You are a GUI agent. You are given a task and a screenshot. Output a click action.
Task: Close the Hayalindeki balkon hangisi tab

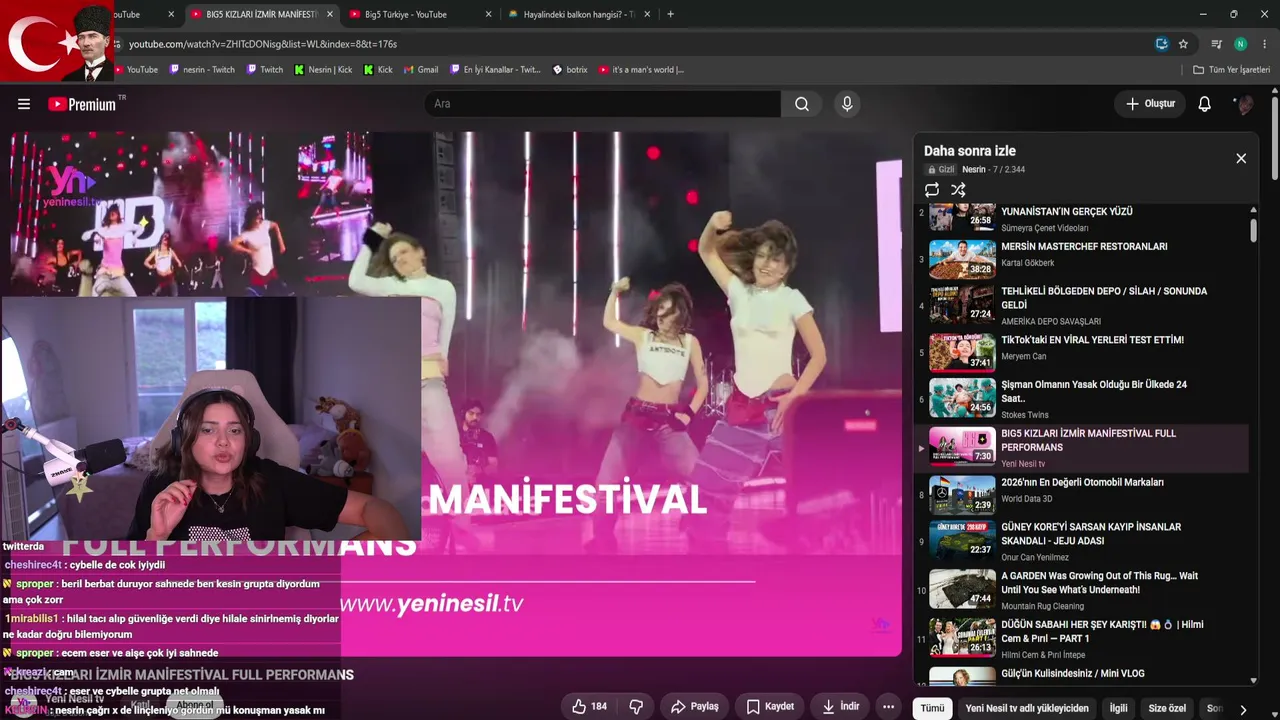pos(647,14)
